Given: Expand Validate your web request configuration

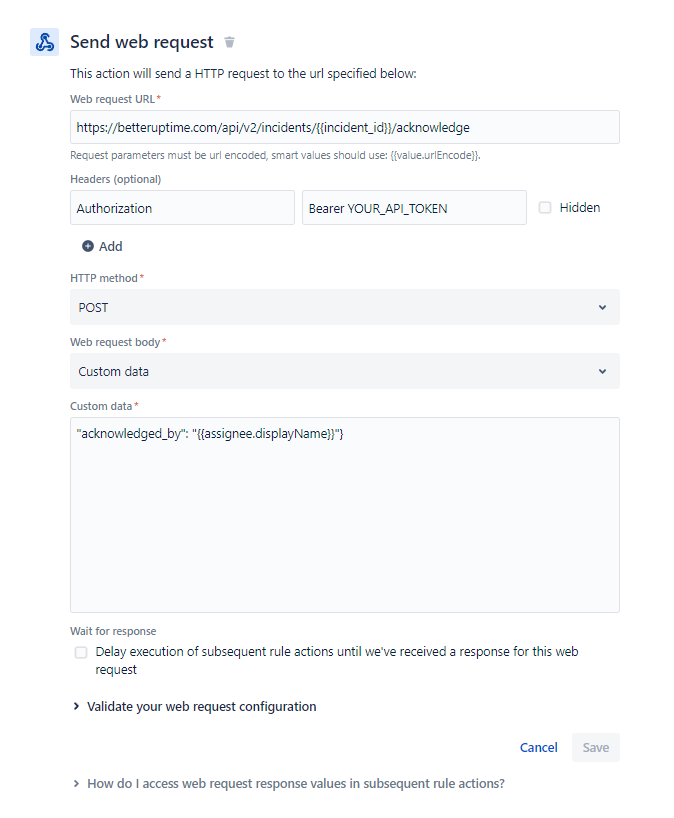Looking at the screenshot, I should 201,706.
